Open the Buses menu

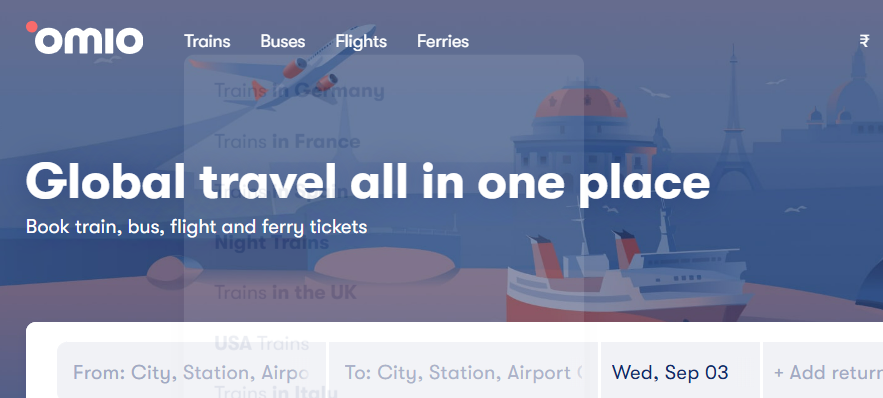pos(283,41)
